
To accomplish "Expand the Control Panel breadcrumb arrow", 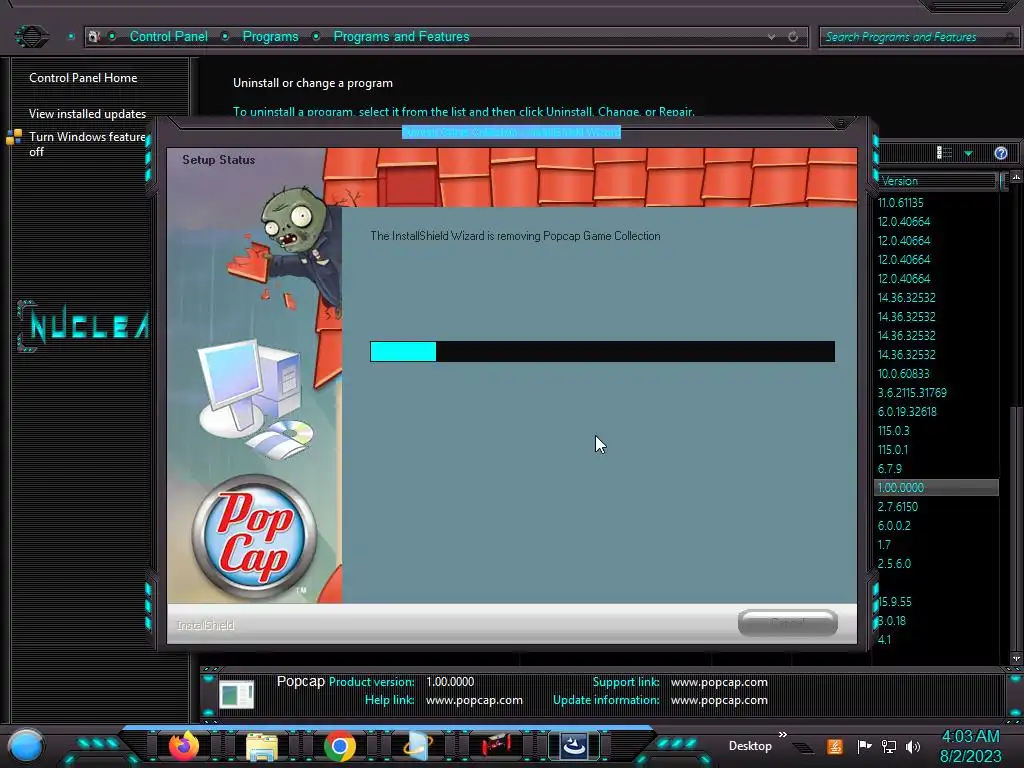I will (x=225, y=37).
